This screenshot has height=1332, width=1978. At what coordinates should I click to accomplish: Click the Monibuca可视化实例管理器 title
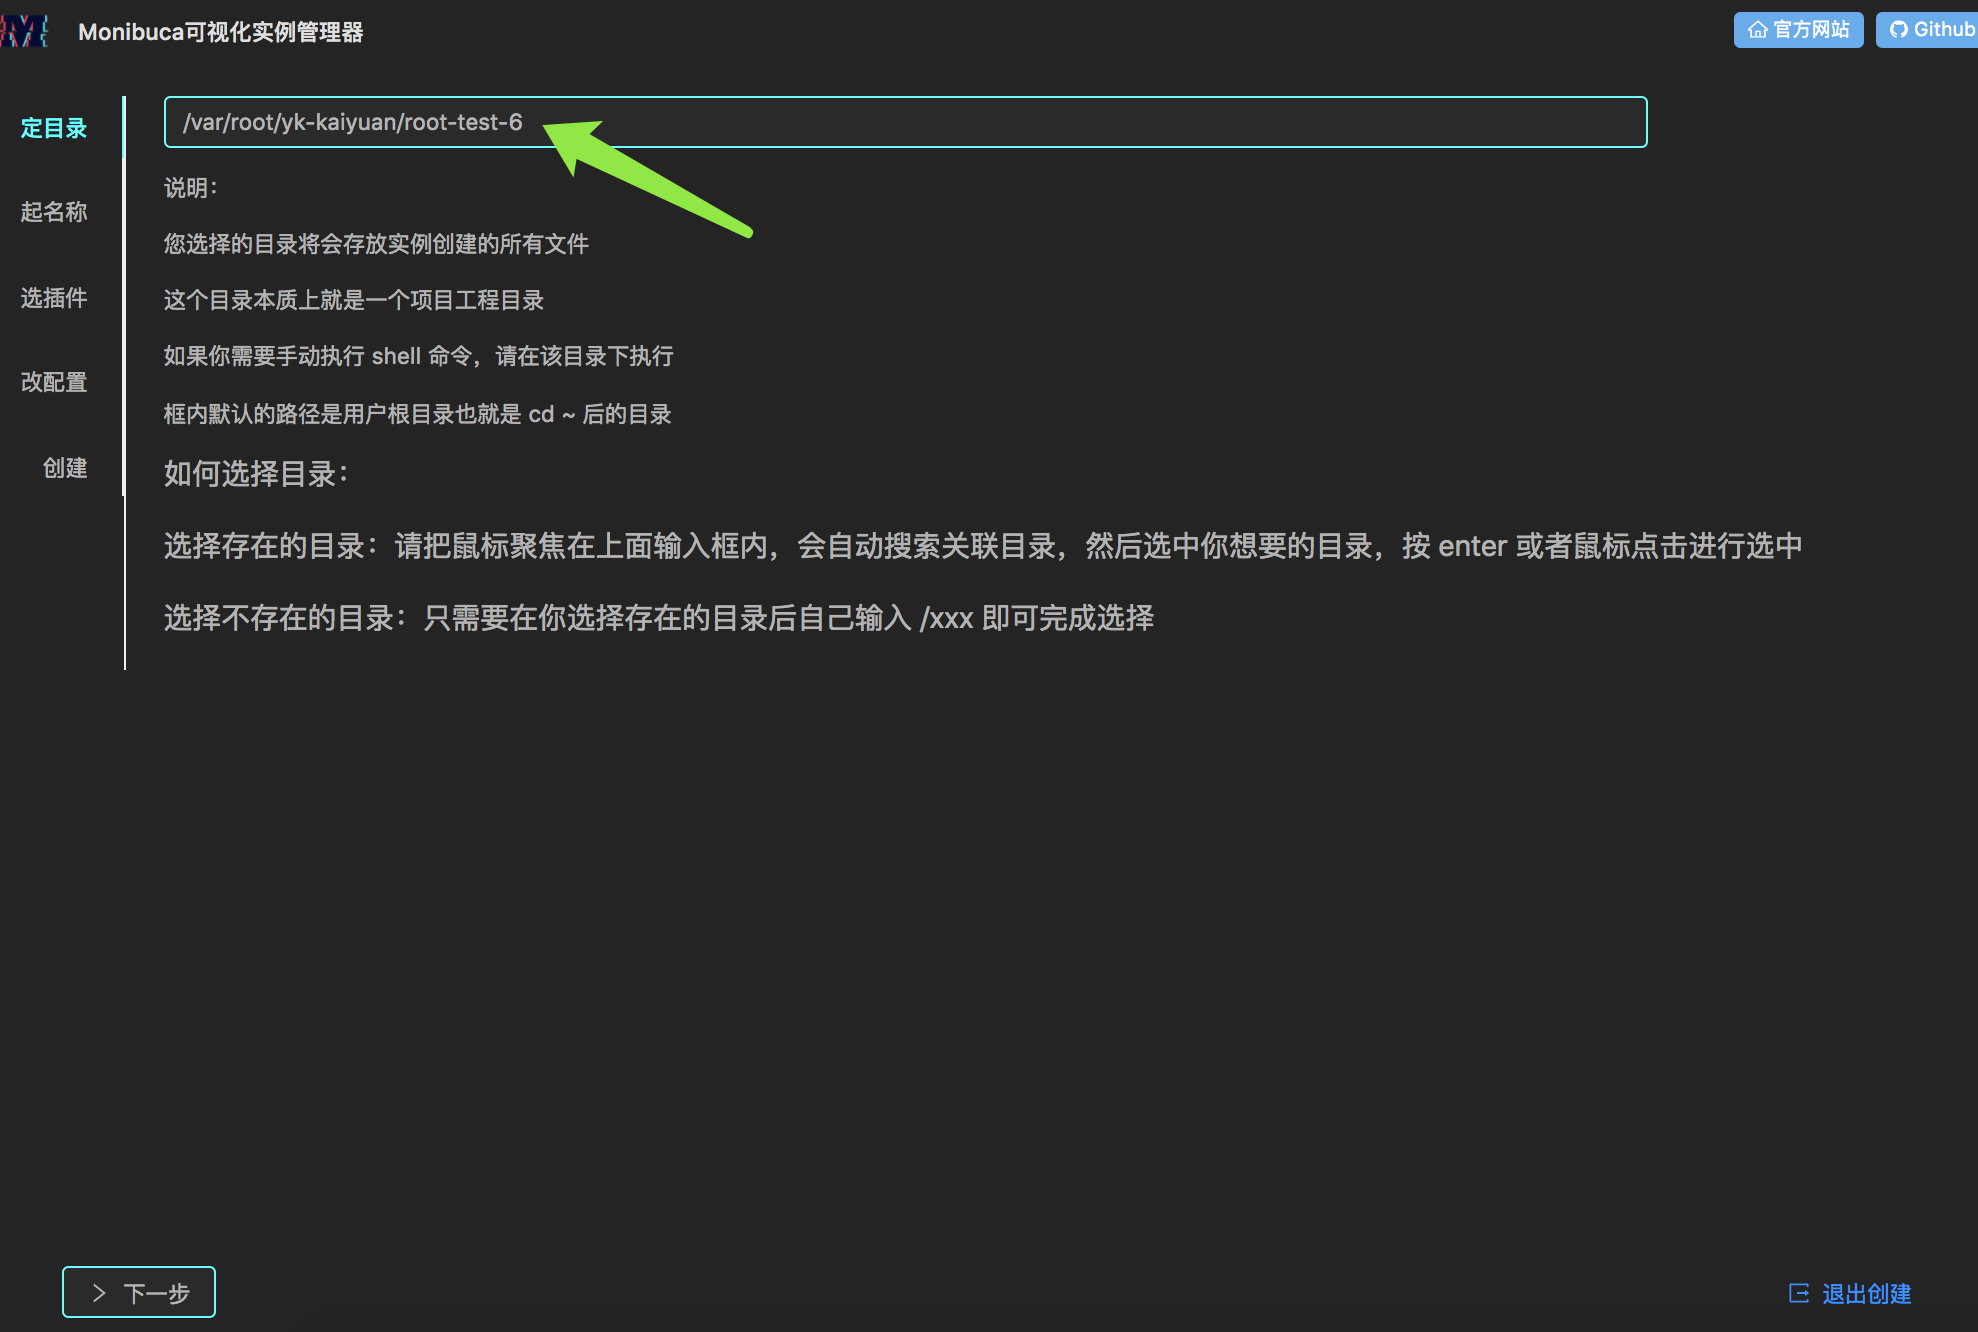220,32
